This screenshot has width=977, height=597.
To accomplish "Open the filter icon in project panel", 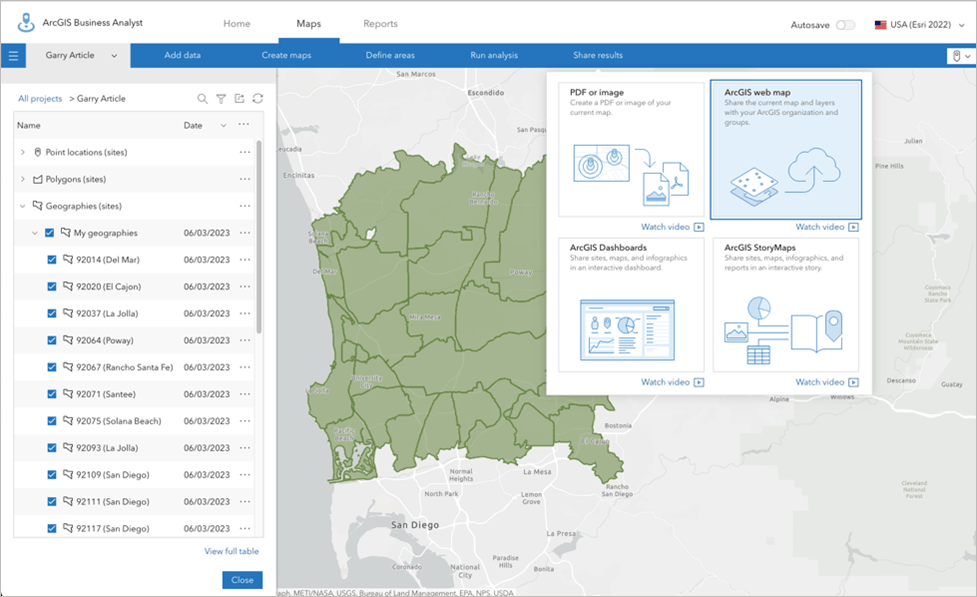I will [221, 98].
